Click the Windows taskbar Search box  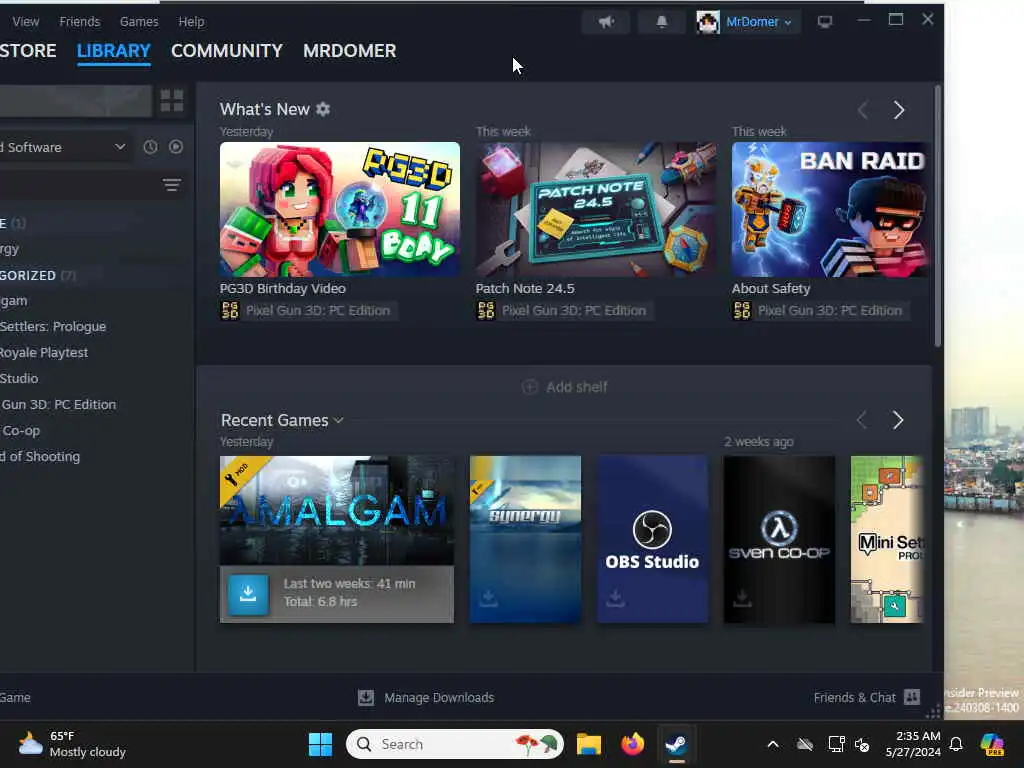point(455,744)
